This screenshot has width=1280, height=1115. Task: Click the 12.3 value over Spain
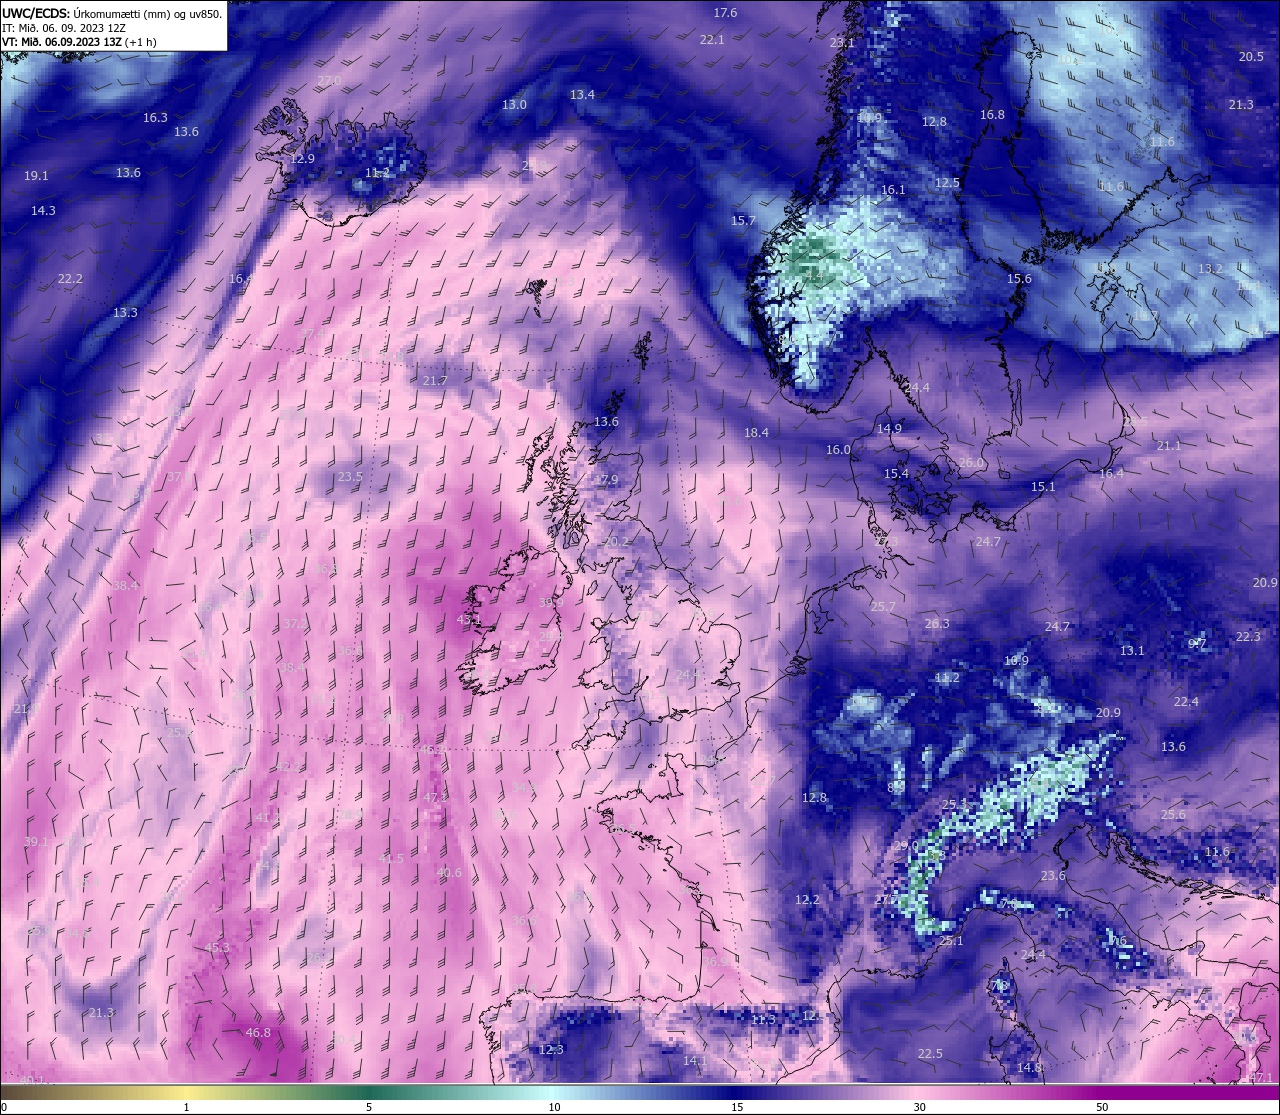pyautogui.click(x=551, y=1050)
